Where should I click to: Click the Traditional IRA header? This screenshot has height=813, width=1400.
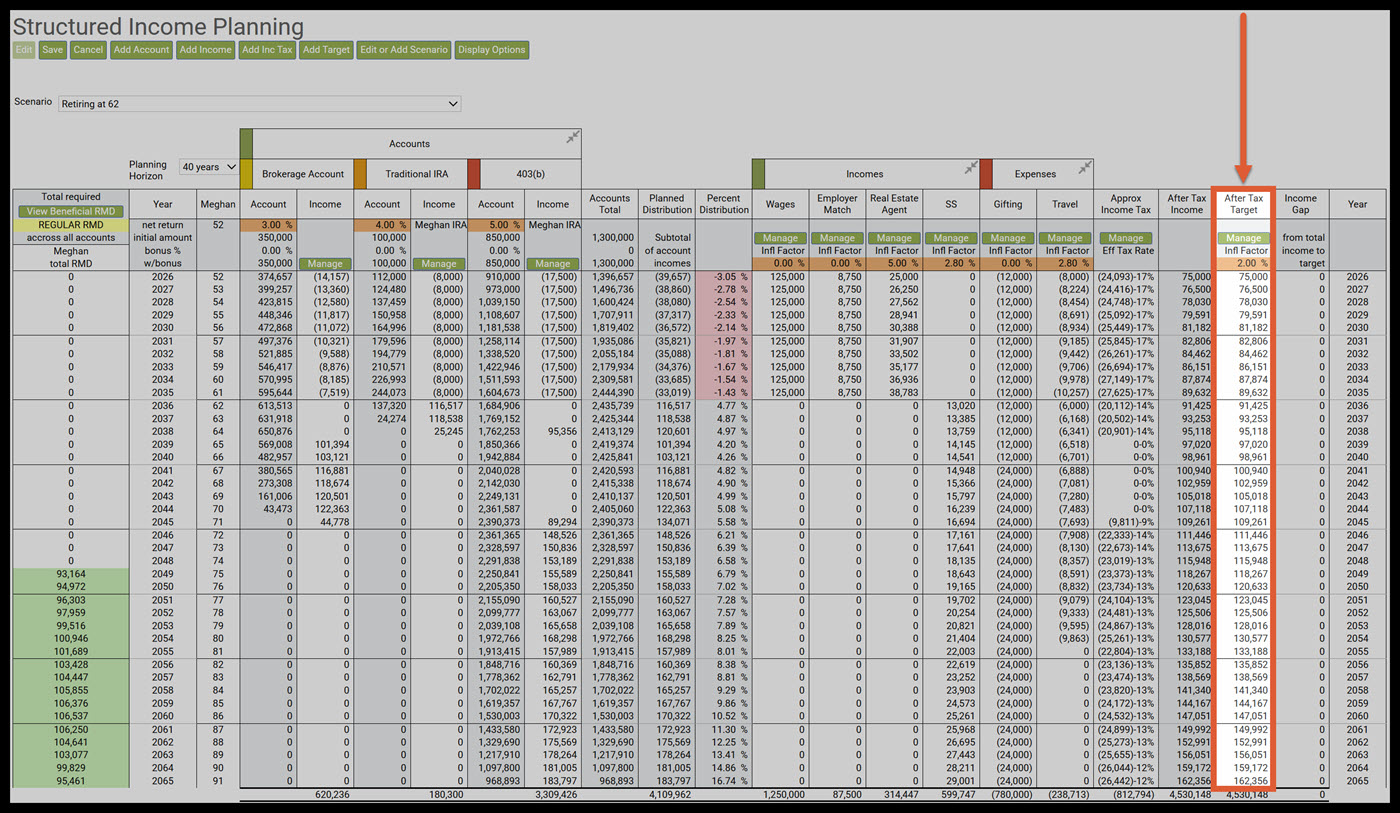(x=417, y=174)
